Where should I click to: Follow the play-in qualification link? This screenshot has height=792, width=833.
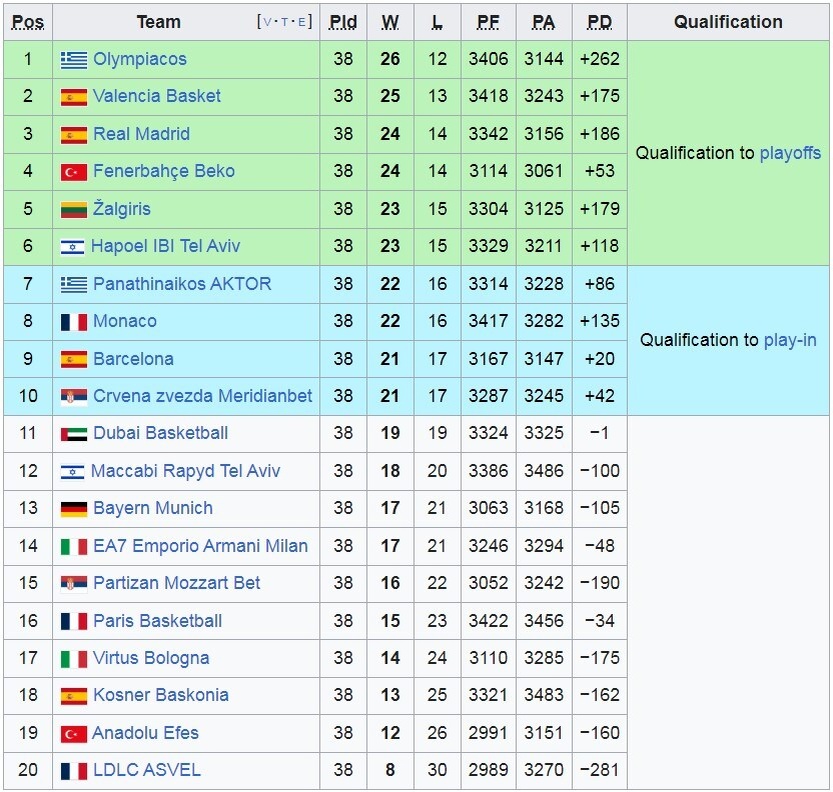[790, 340]
